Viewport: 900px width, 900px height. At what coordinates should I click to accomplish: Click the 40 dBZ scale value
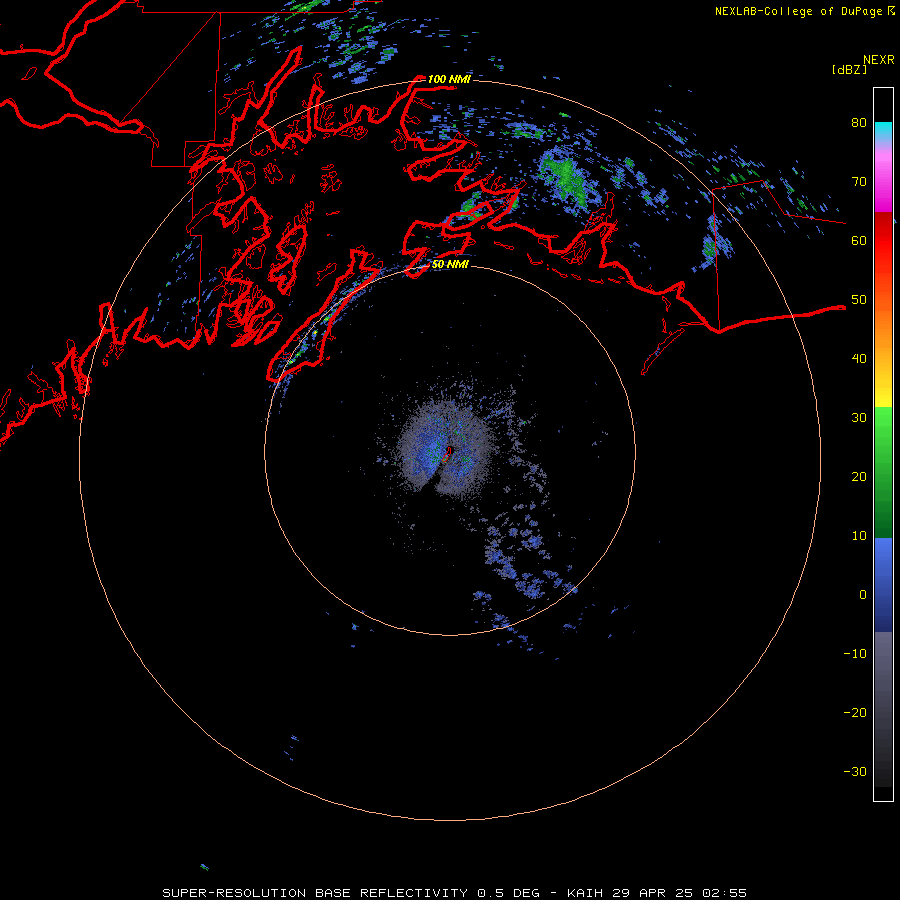859,359
